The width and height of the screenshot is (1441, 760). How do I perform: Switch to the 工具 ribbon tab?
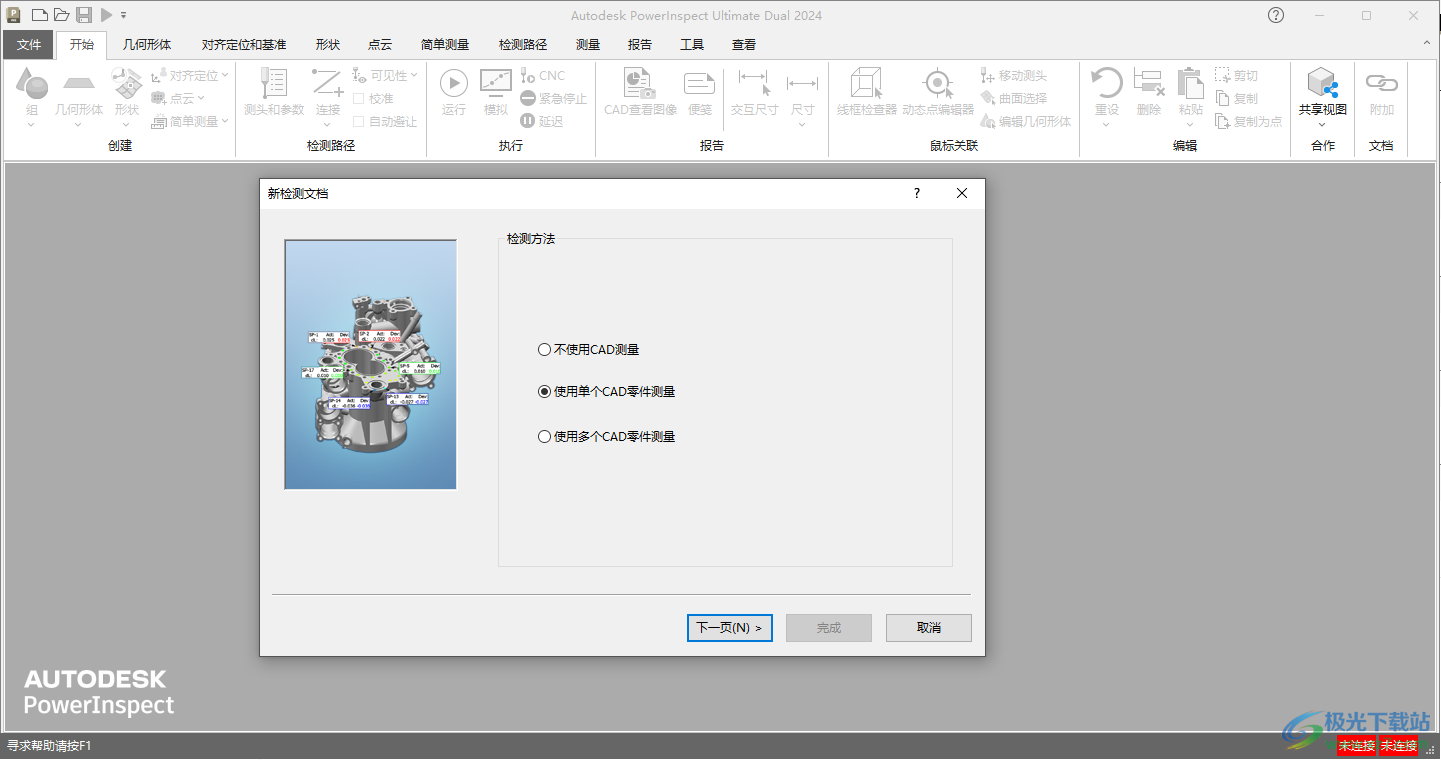tap(692, 45)
